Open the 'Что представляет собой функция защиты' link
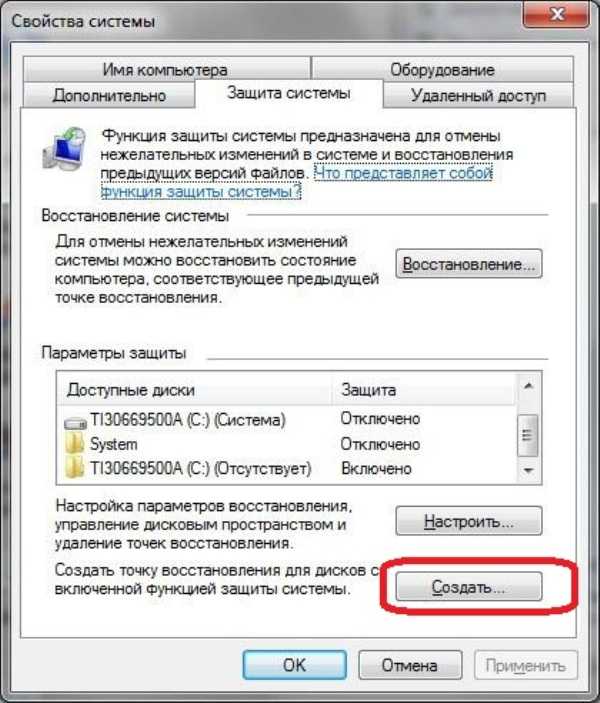Viewport: 600px width, 703px height. (296, 182)
